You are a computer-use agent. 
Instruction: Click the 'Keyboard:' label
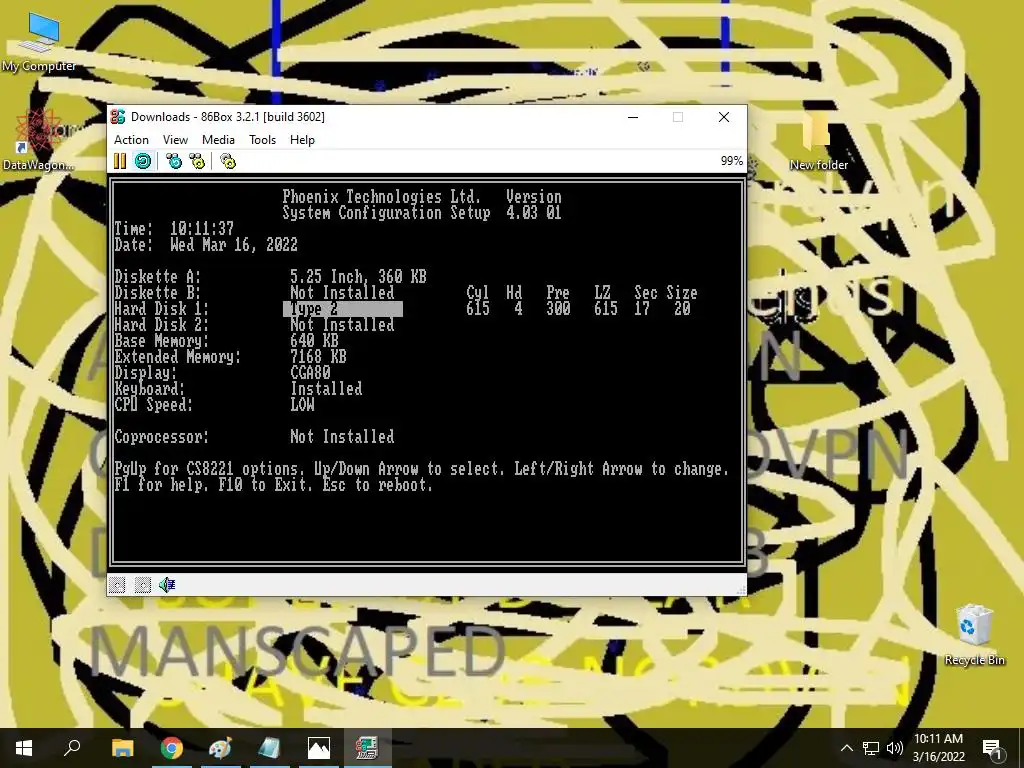coord(150,389)
